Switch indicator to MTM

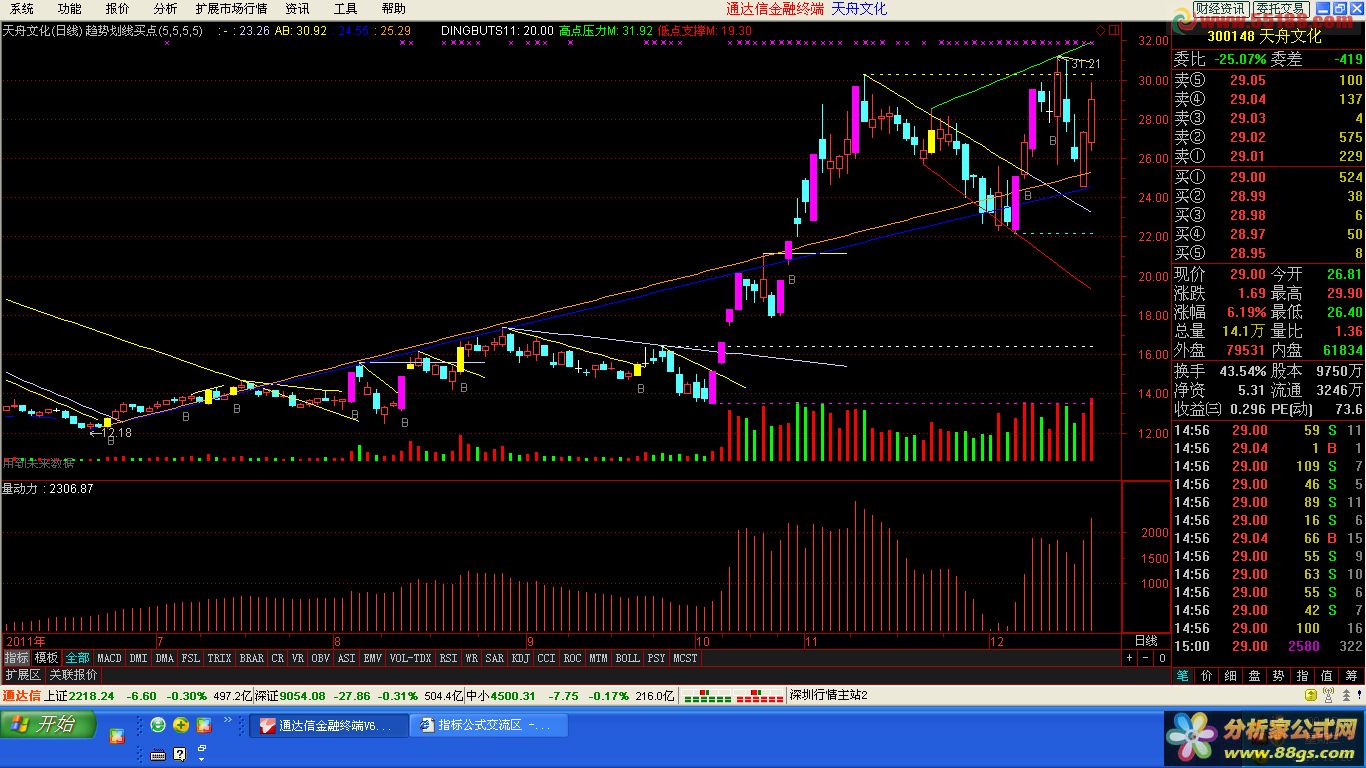pyautogui.click(x=599, y=658)
